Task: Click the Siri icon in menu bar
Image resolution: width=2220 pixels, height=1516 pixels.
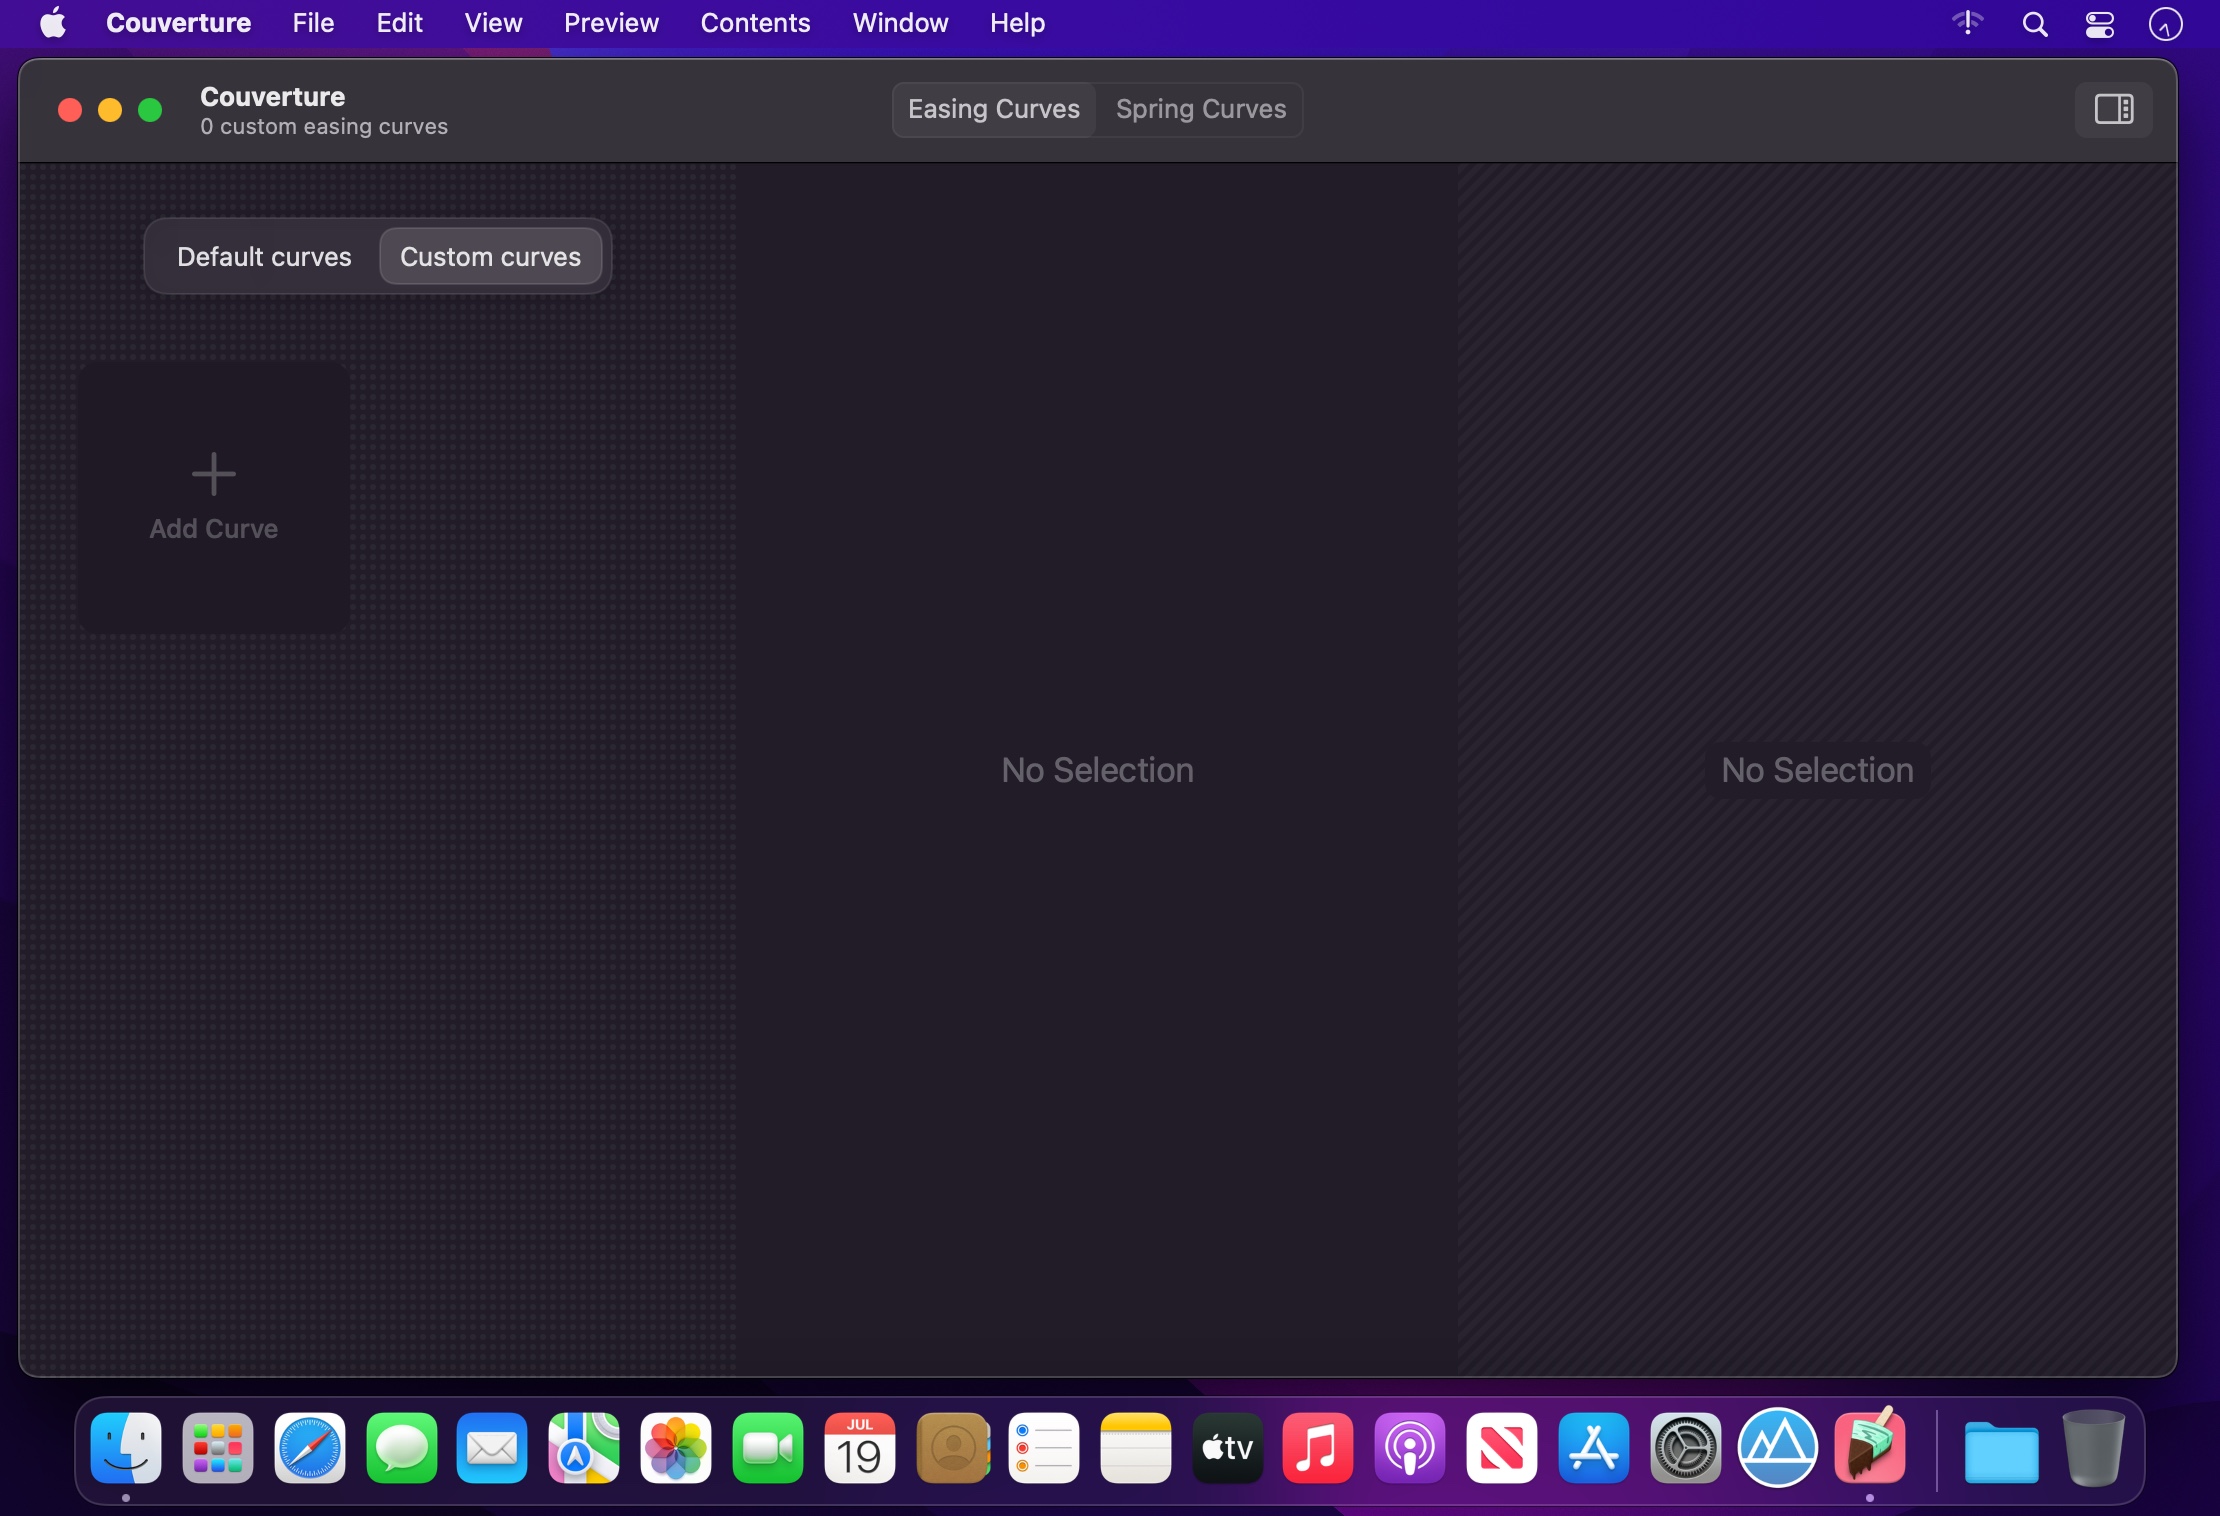Action: pyautogui.click(x=2165, y=24)
